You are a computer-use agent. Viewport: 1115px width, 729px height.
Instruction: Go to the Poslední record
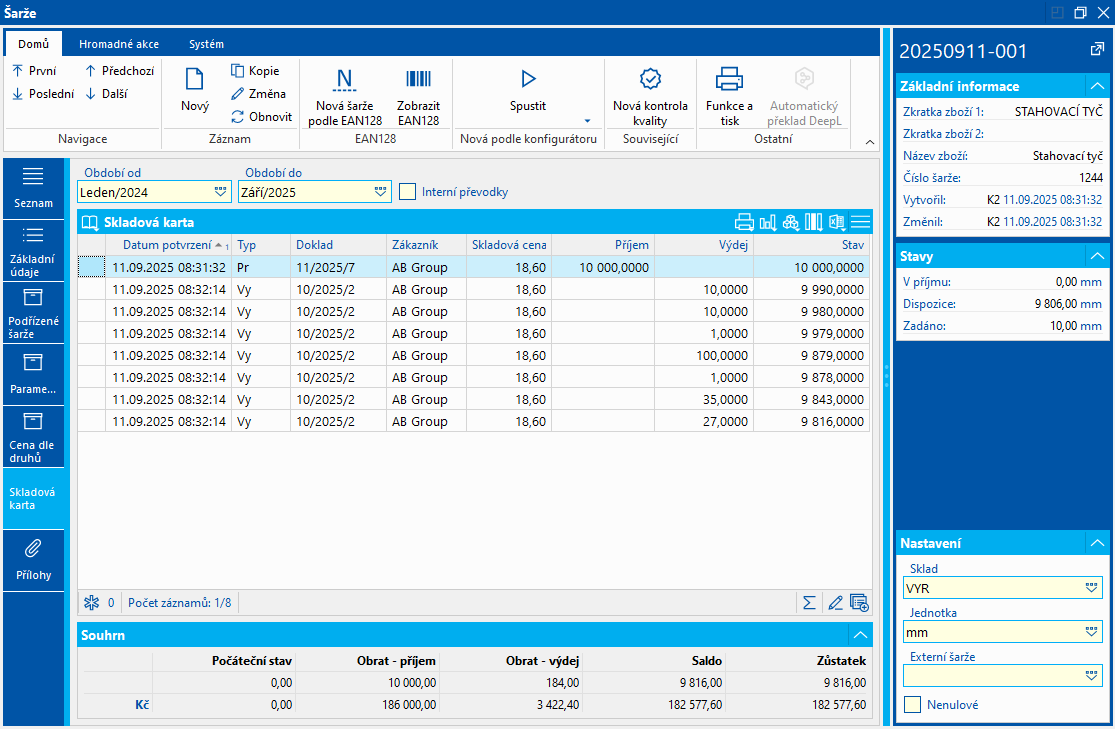coord(43,94)
